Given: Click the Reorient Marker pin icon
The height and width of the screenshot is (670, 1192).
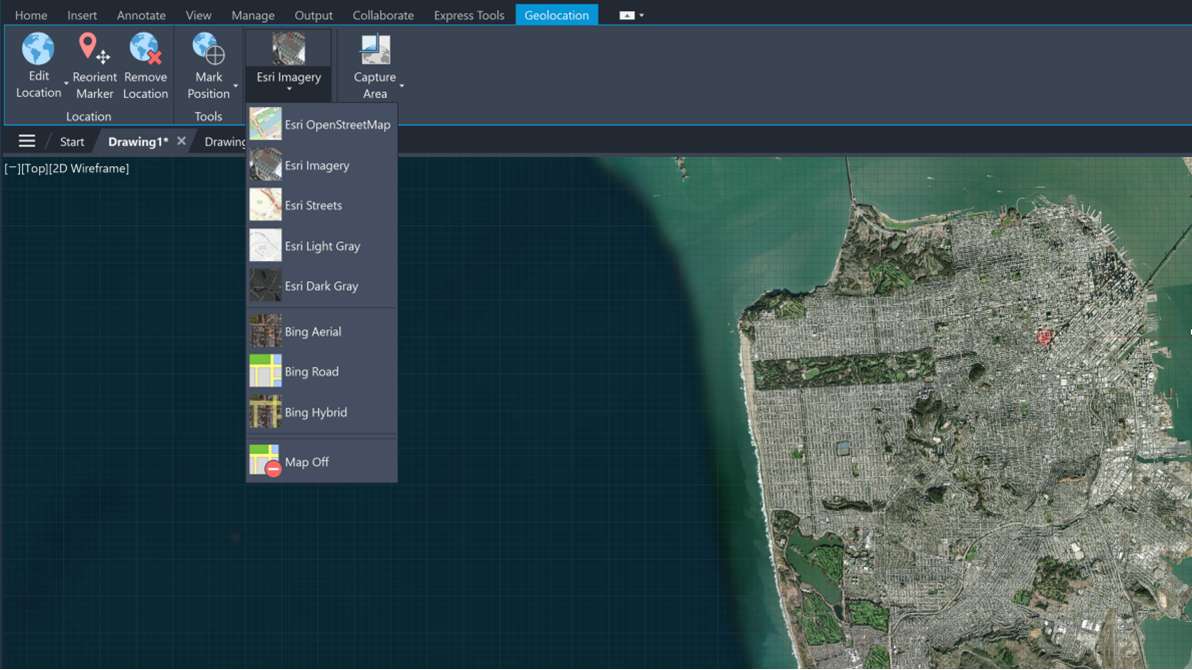Looking at the screenshot, I should [x=94, y=49].
